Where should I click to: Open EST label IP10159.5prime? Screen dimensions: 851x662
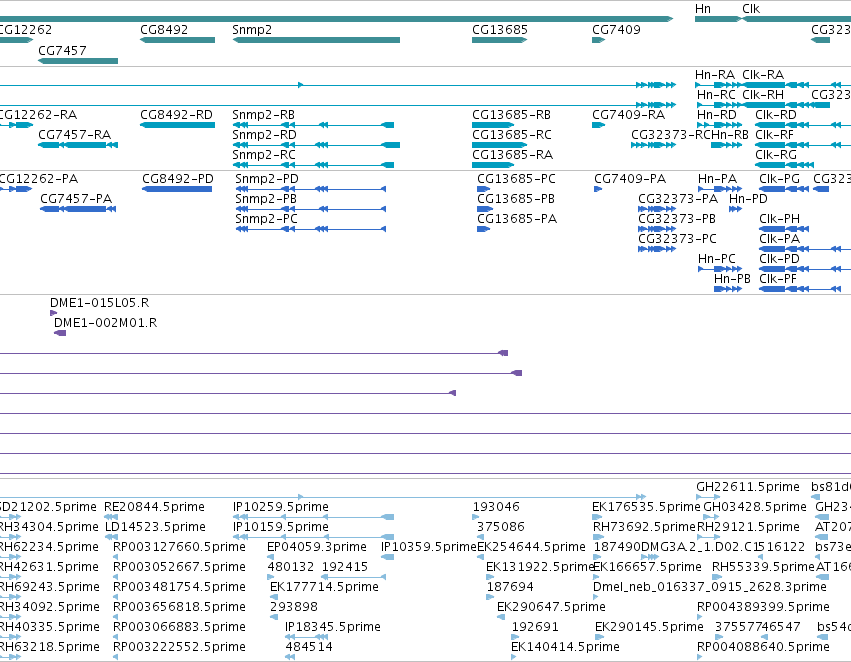281,527
